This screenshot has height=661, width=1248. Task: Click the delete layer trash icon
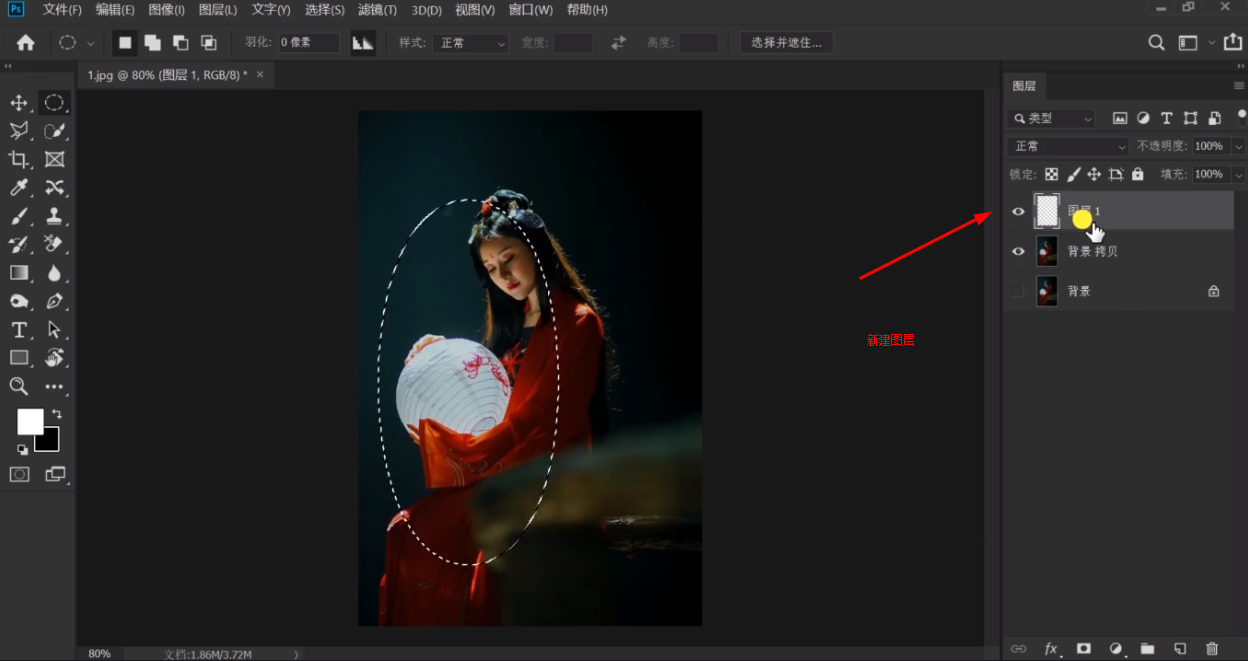point(1212,649)
